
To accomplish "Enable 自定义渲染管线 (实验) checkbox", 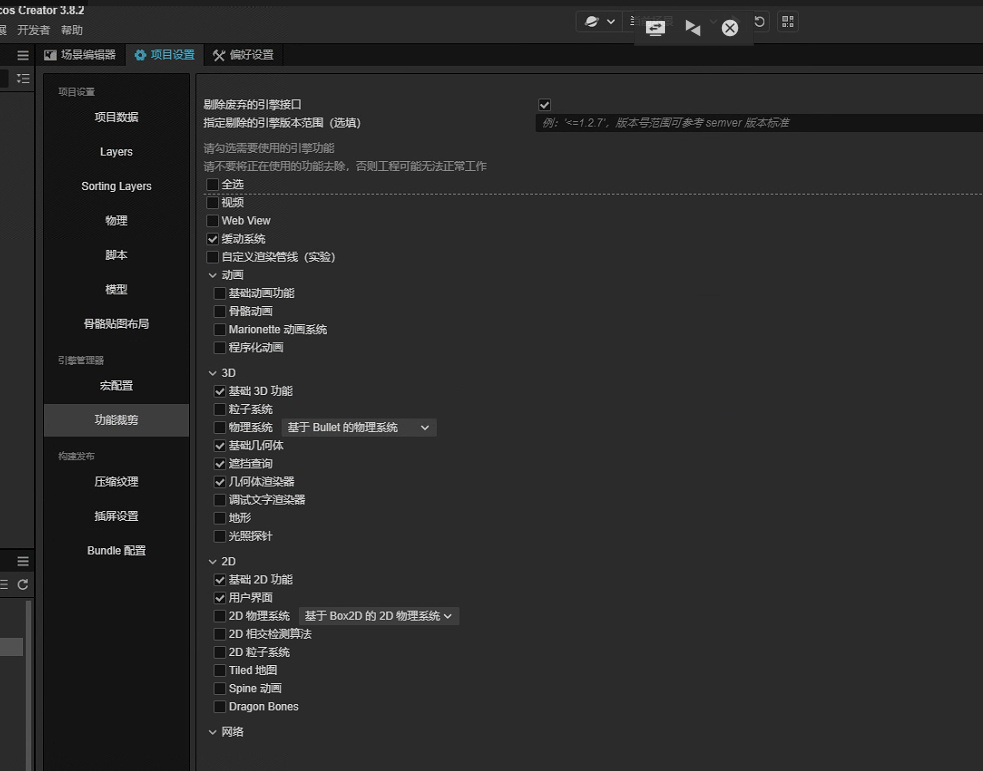I will (213, 257).
